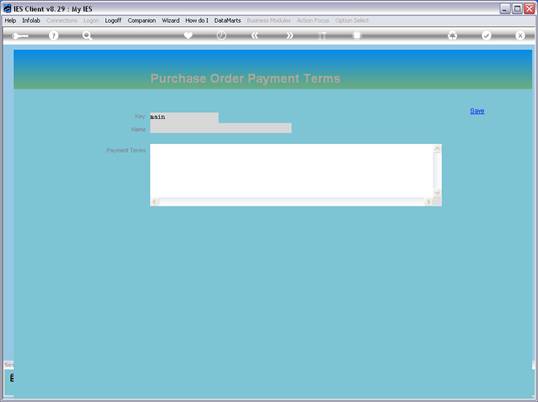Click the round X icon in toolbar

520,35
